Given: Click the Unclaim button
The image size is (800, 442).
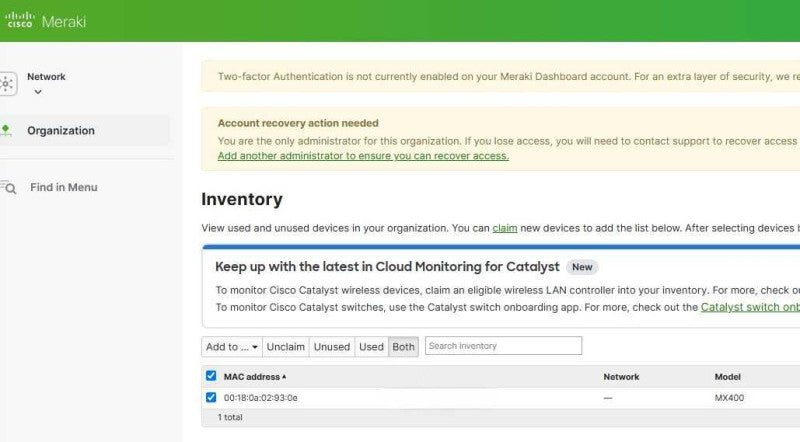Looking at the screenshot, I should 285,347.
